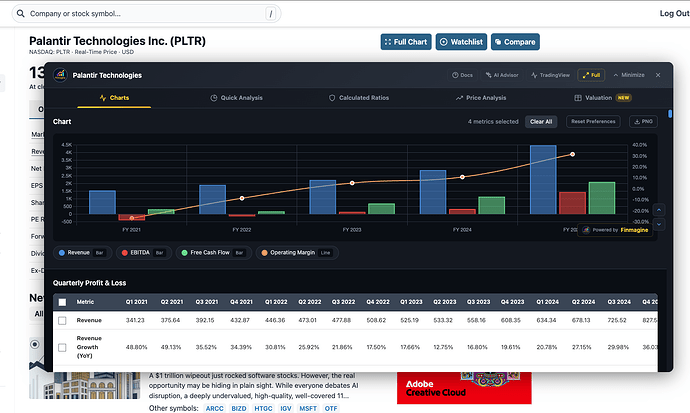Open the Calculated Ratios tab
Screen dimensions: 690x413
pyautogui.click(x=359, y=98)
